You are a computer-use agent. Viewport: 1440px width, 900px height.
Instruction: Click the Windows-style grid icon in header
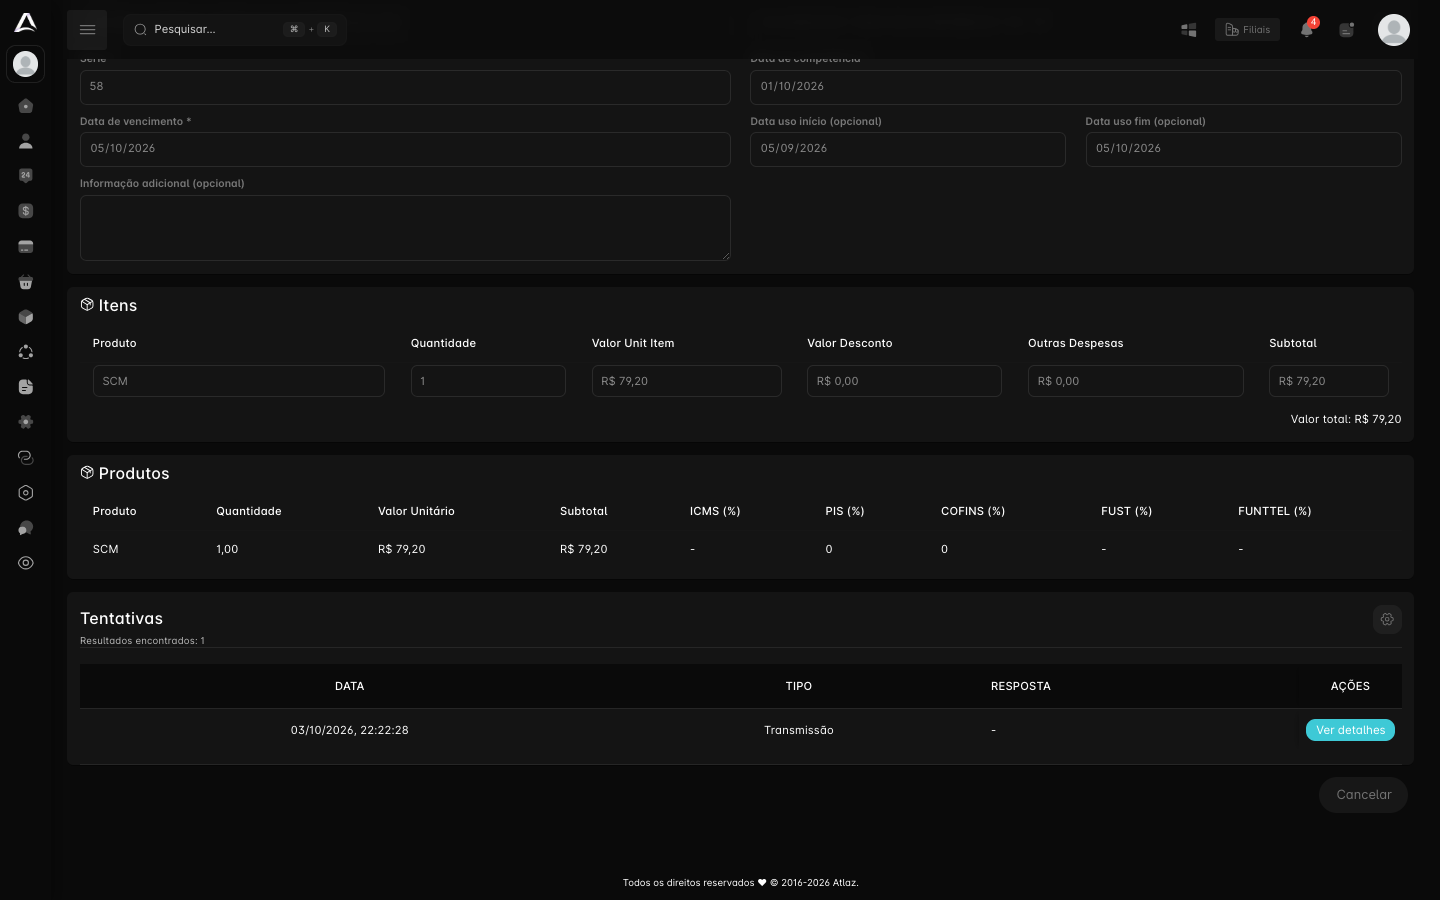[1189, 30]
